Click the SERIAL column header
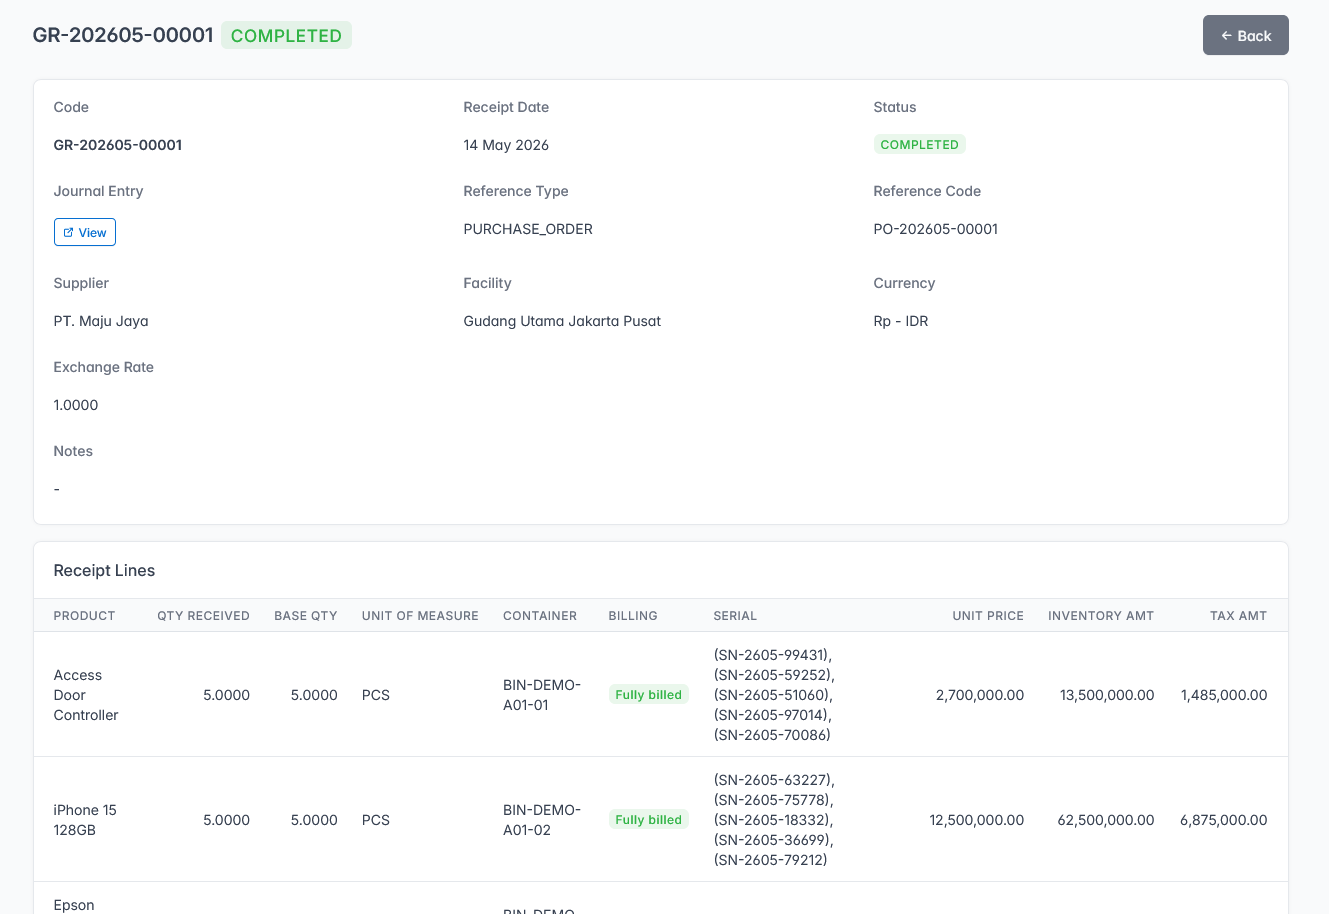Screen dimensions: 1329x914 [x=735, y=616]
